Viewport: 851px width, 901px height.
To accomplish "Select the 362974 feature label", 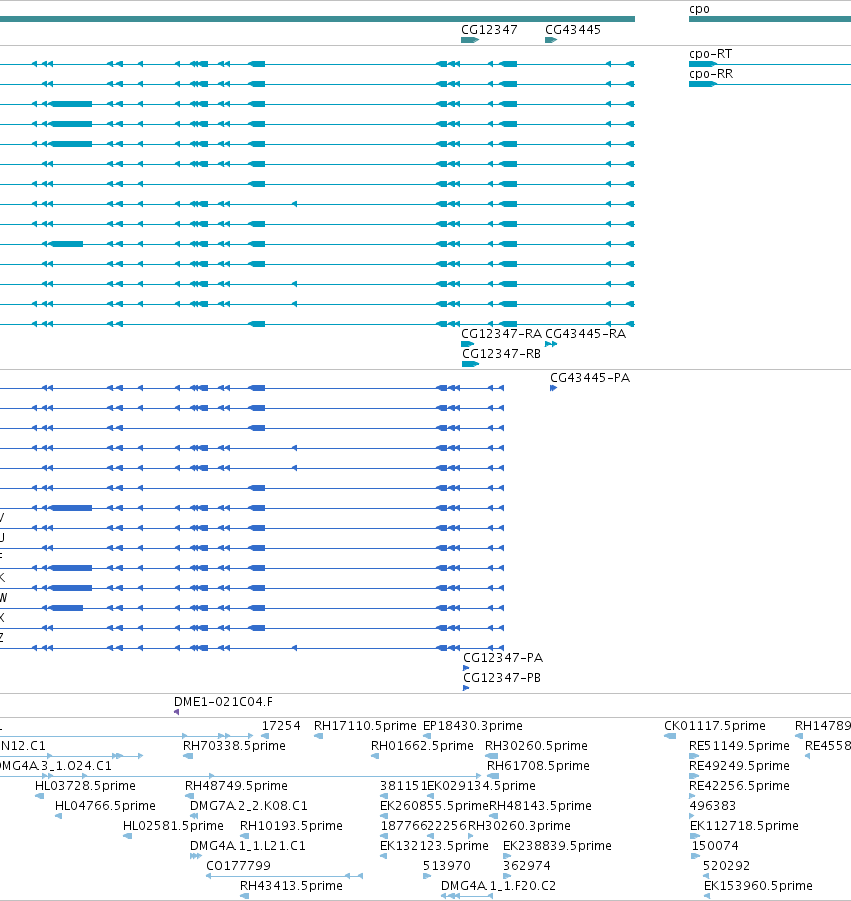I will pyautogui.click(x=526, y=866).
